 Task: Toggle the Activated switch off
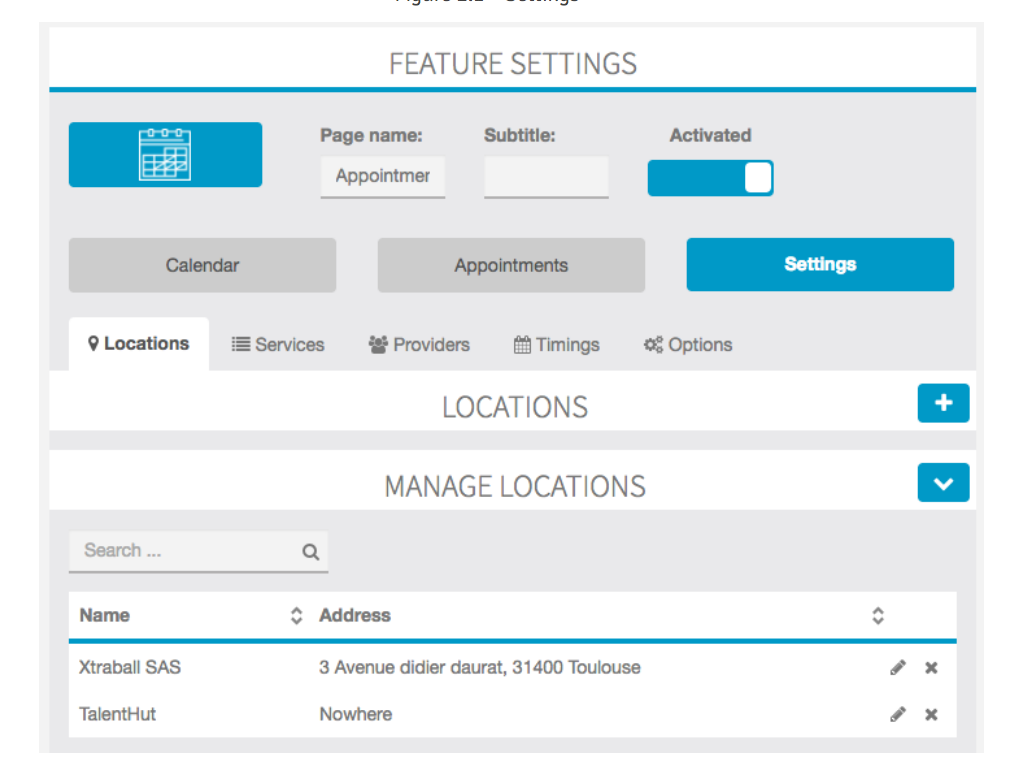tap(710, 178)
